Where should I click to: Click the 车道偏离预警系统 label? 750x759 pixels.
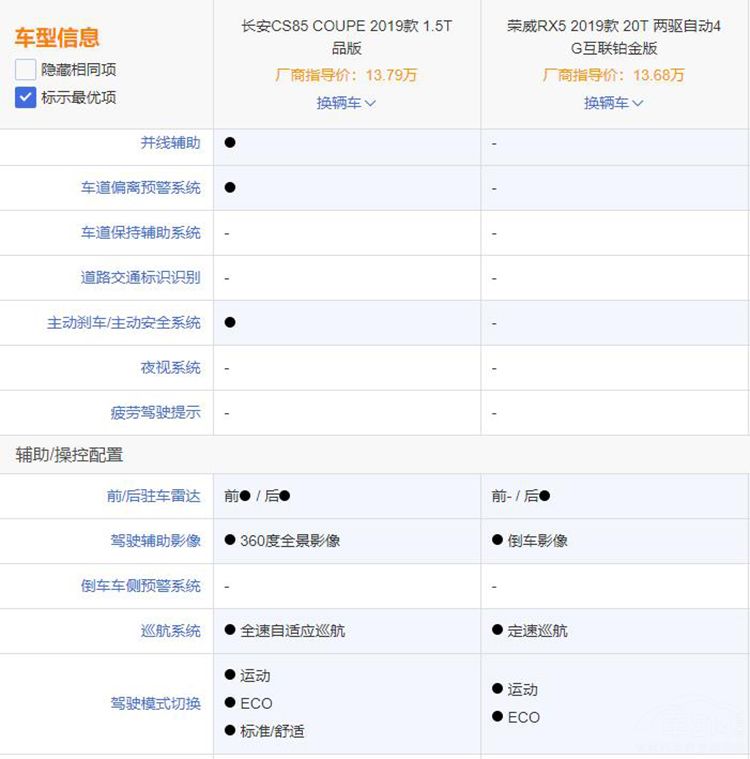(x=140, y=188)
